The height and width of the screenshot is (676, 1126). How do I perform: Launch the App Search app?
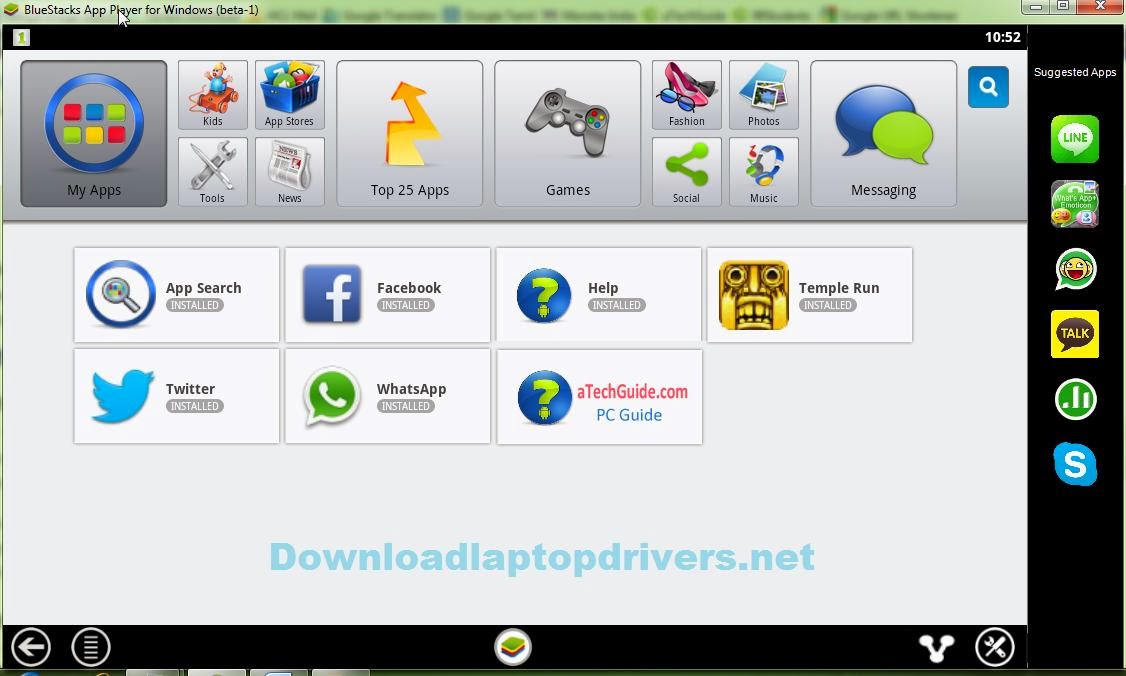pyautogui.click(x=176, y=295)
